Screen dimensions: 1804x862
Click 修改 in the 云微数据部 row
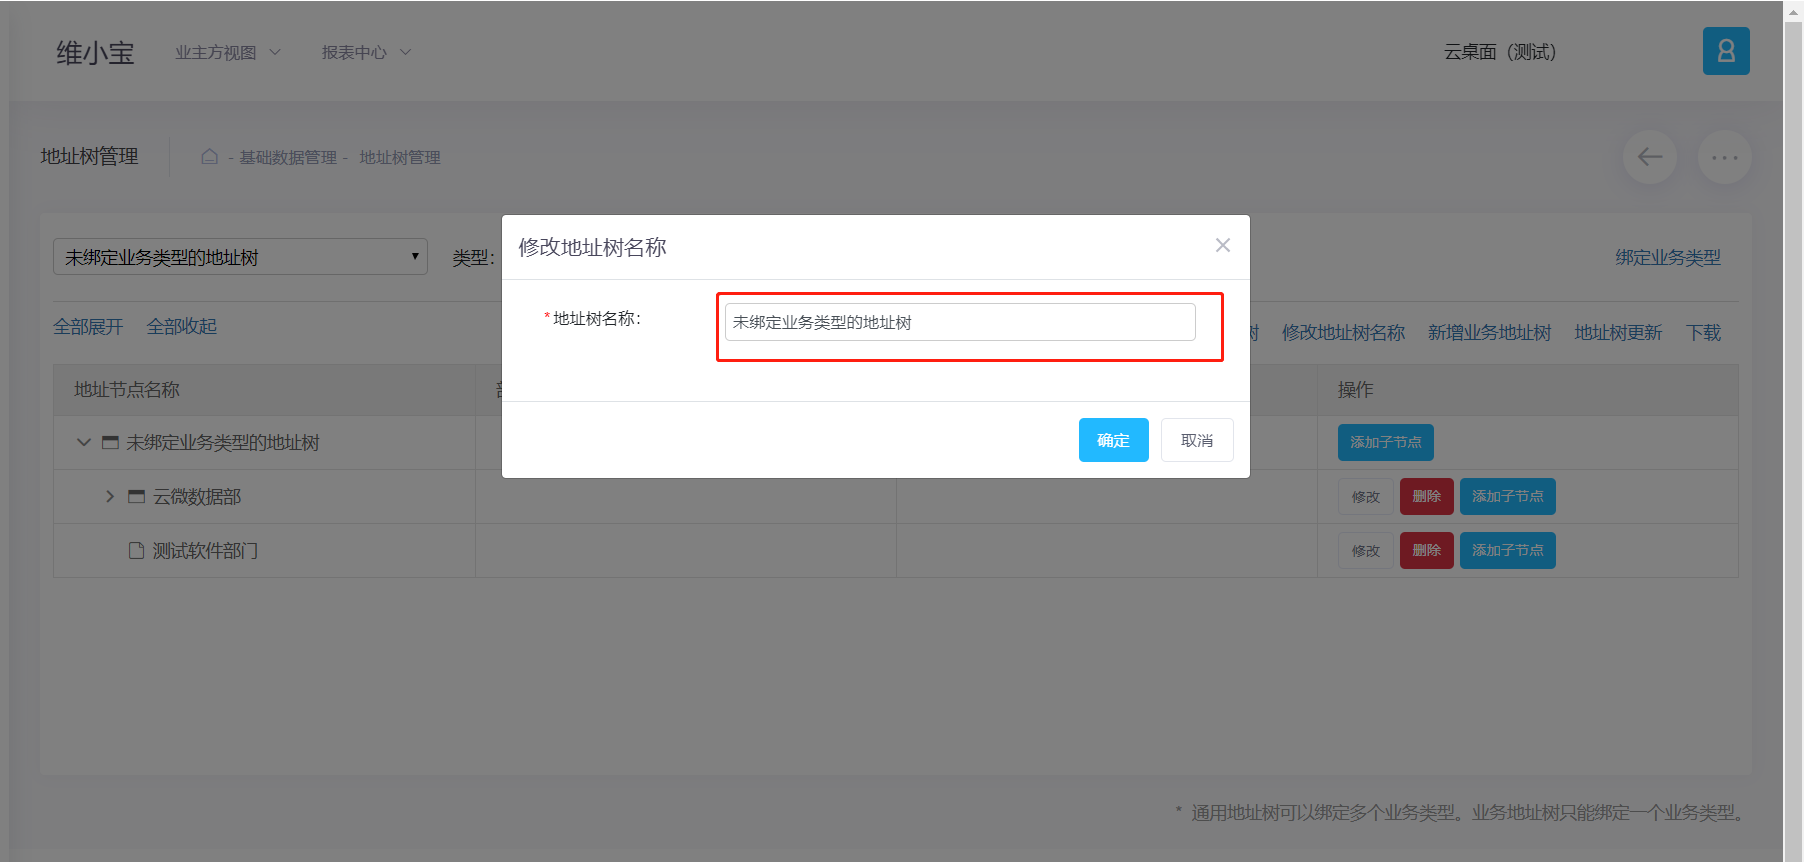(x=1366, y=496)
